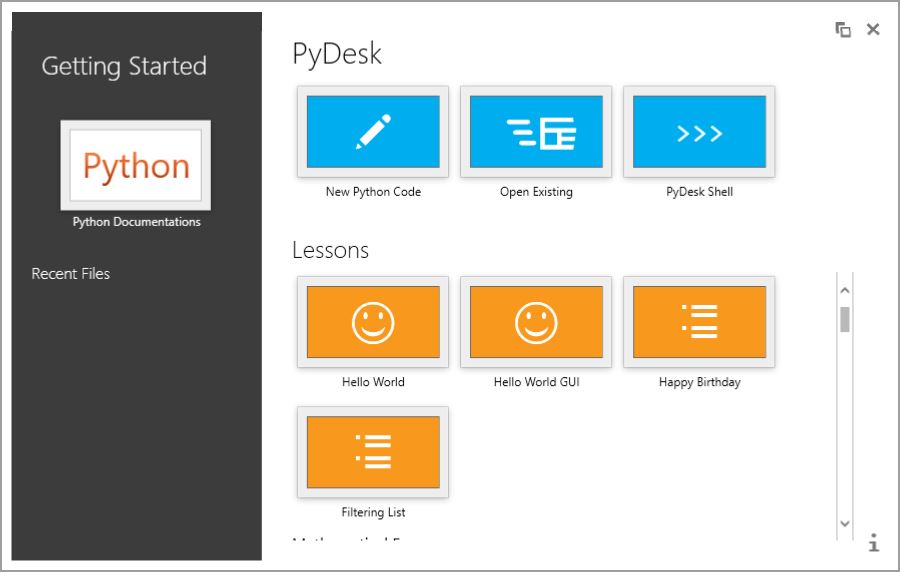This screenshot has height=572, width=900.
Task: Open the Hello World lesson tile
Action: coord(373,322)
